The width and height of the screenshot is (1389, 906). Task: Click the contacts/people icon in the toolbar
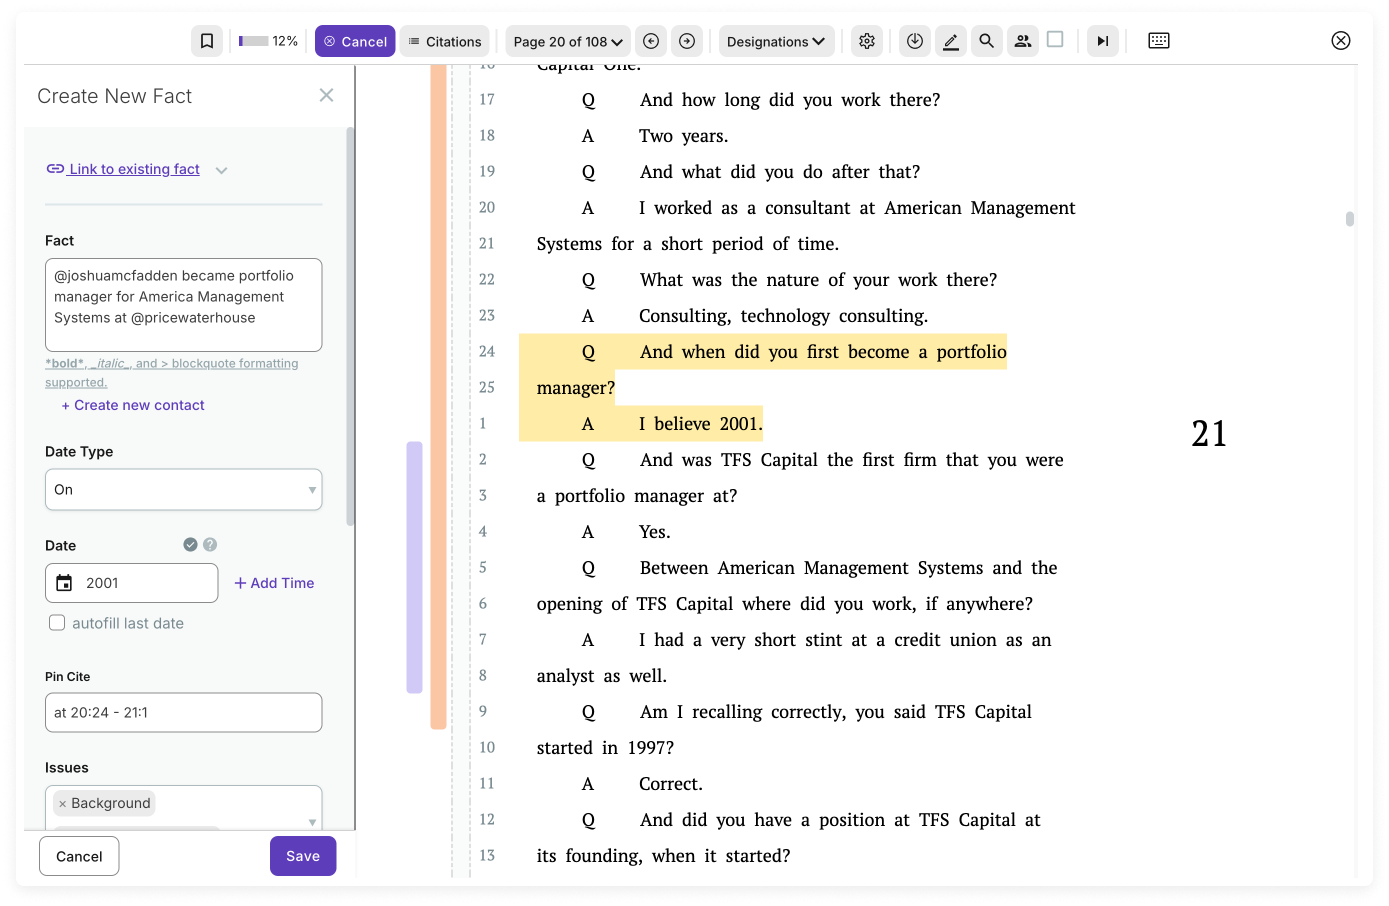click(x=1022, y=40)
